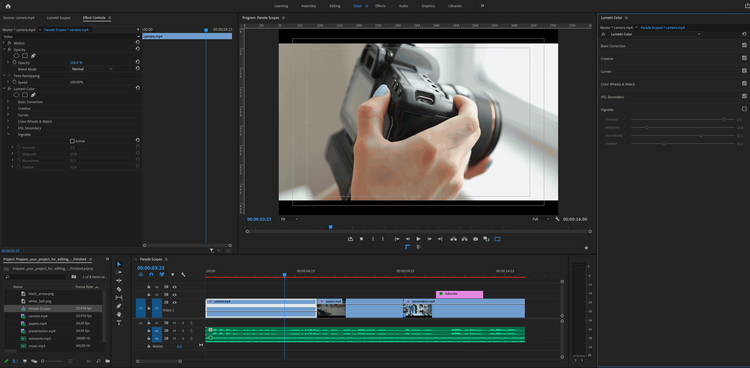
Task: Switch Project panel to list view
Action: 15,361
